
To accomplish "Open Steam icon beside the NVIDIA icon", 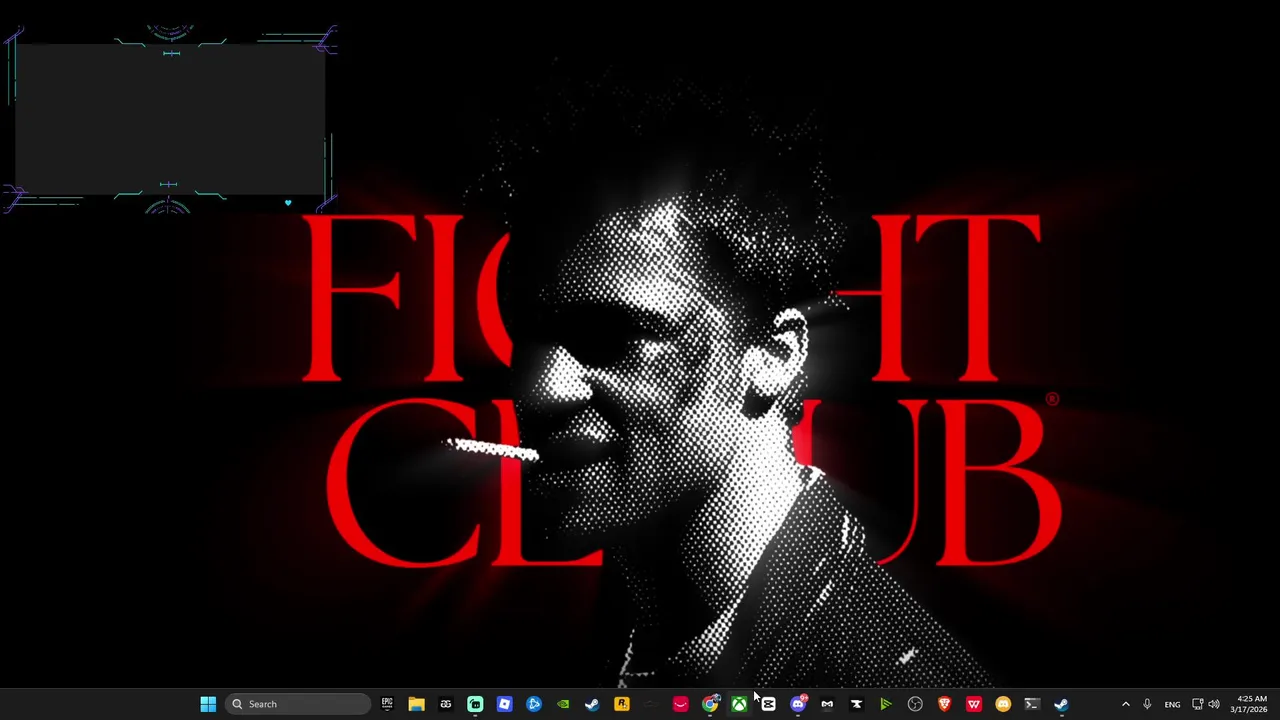I will [x=592, y=704].
